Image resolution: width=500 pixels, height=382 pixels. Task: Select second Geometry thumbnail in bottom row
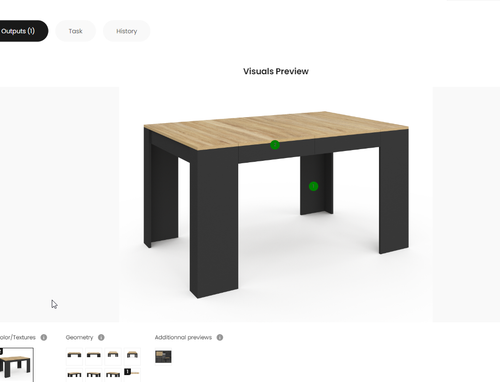[94, 375]
